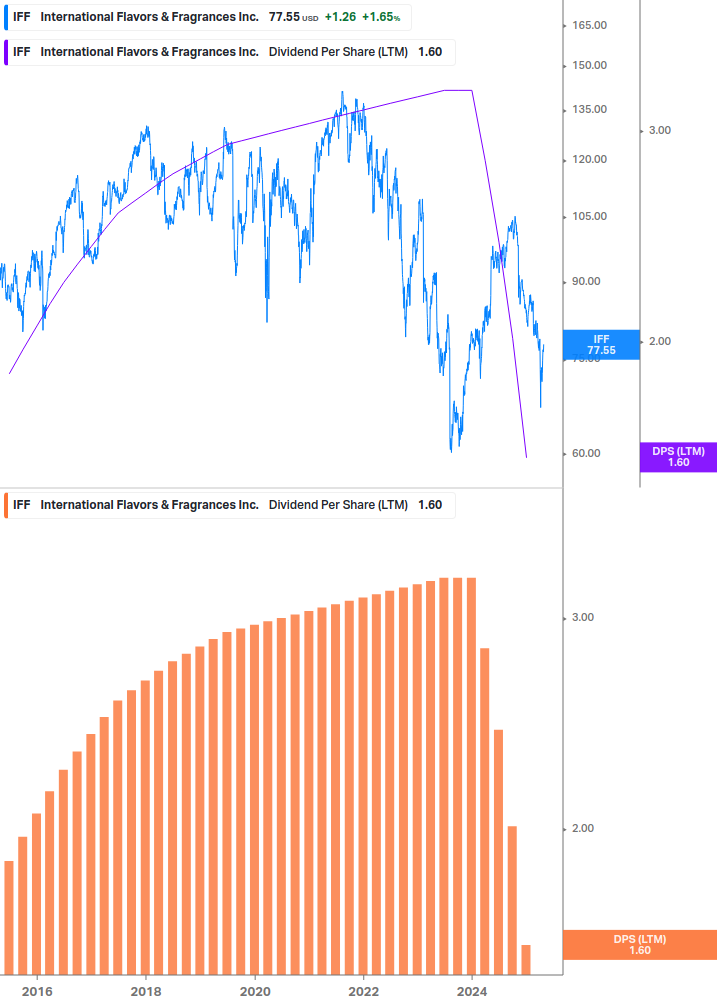Click the orange DPS (LTM) 1.60 axis label
Image resolution: width=717 pixels, height=1005 pixels.
639,945
